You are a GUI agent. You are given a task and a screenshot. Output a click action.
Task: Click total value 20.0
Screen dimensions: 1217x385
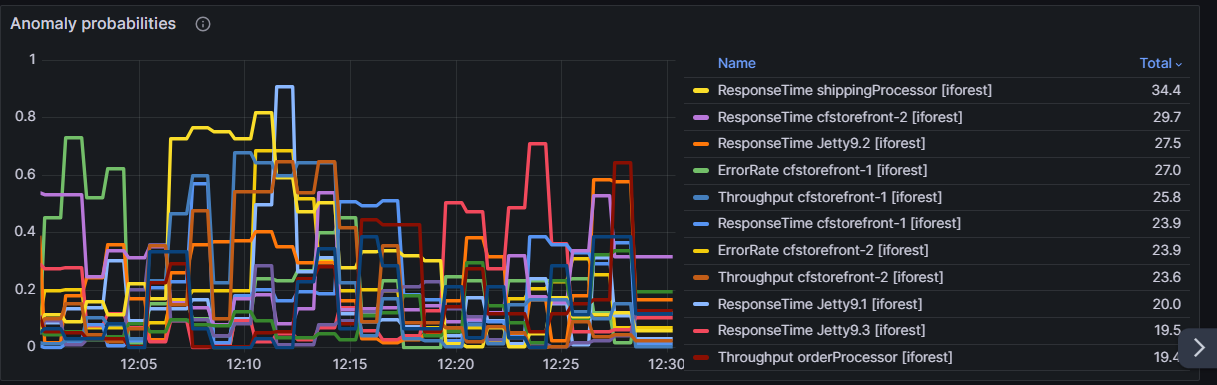click(1166, 303)
